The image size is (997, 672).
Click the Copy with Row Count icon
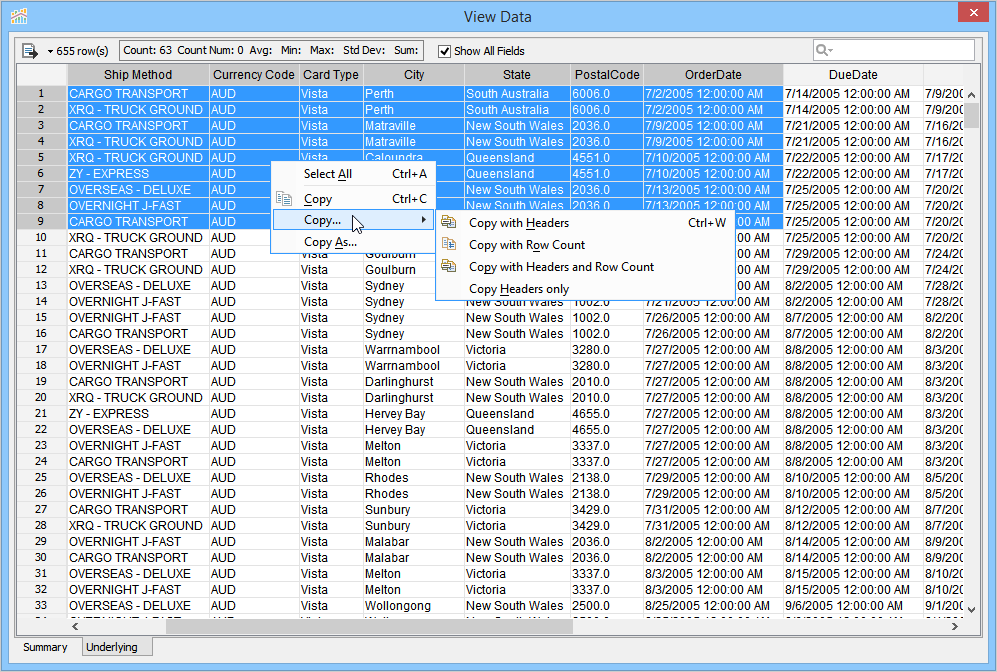[x=449, y=244]
